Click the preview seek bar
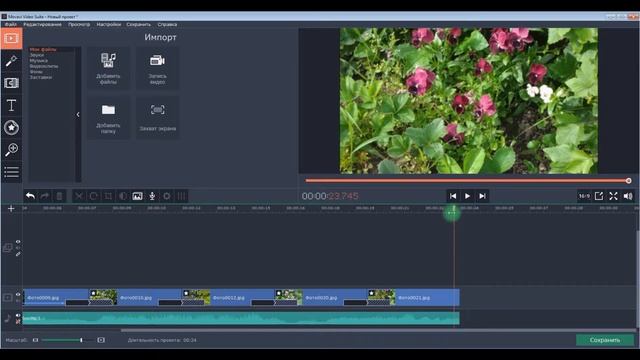640x360 pixels. [x=468, y=181]
